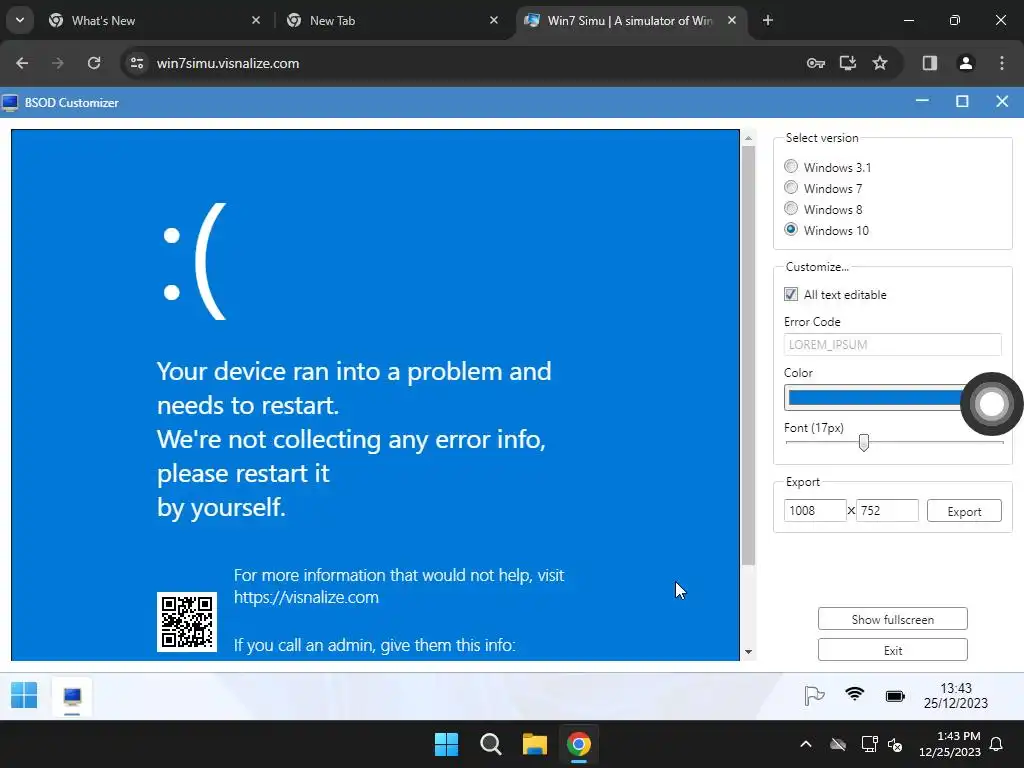Open a new browser tab with plus
This screenshot has height=768, width=1024.
tap(768, 20)
